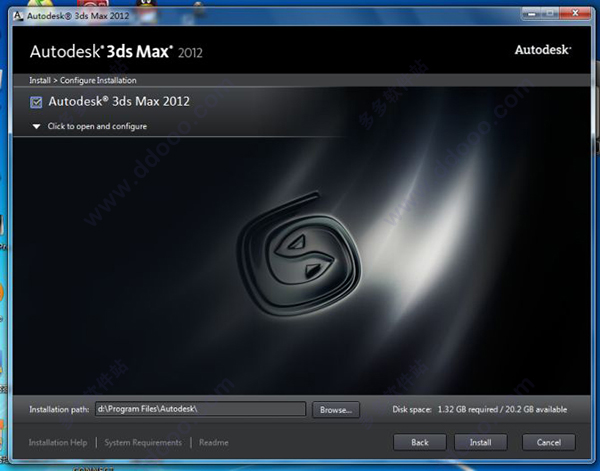
Task: View the System Requirements link
Action: pyautogui.click(x=143, y=443)
